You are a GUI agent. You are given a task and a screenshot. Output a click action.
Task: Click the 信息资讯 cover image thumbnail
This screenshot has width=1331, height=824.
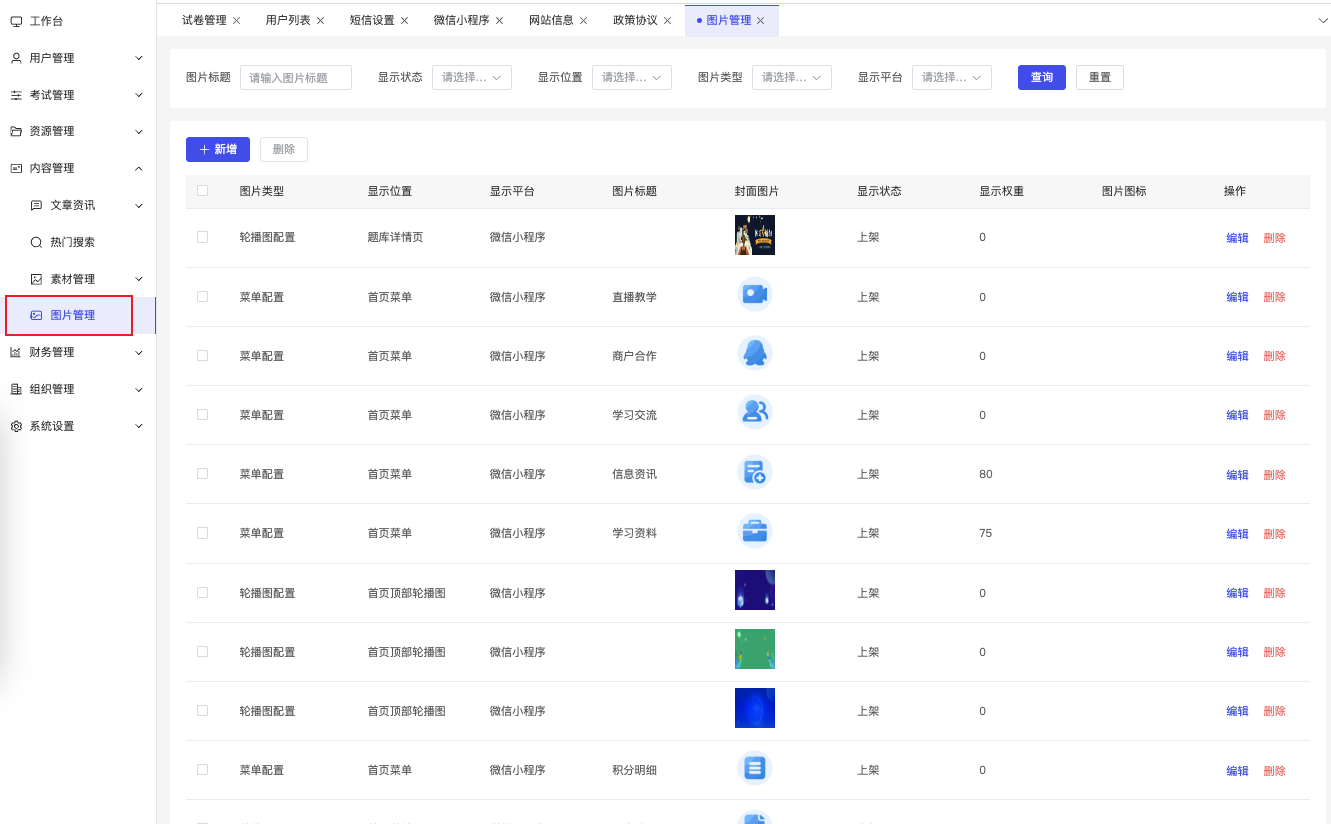(x=755, y=472)
